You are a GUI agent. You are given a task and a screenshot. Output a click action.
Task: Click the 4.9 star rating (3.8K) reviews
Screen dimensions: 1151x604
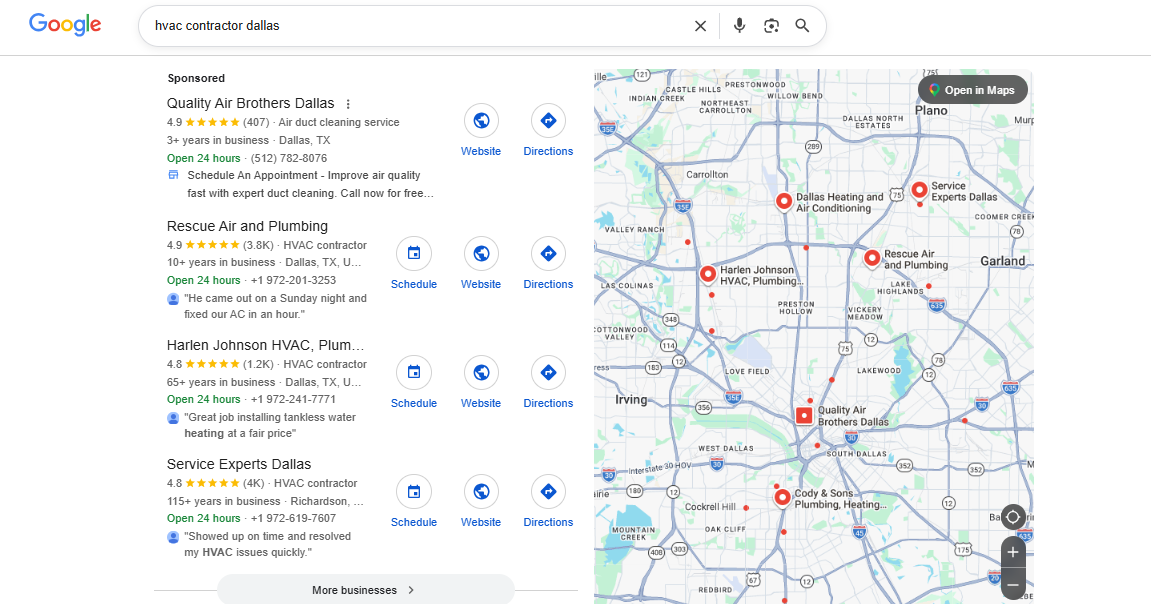[x=220, y=245]
